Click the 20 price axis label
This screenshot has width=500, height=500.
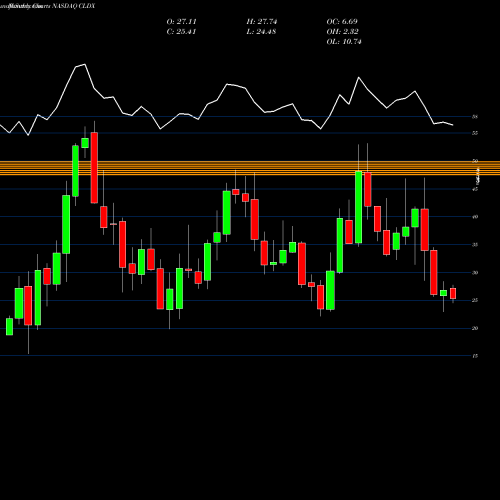[x=475, y=328]
